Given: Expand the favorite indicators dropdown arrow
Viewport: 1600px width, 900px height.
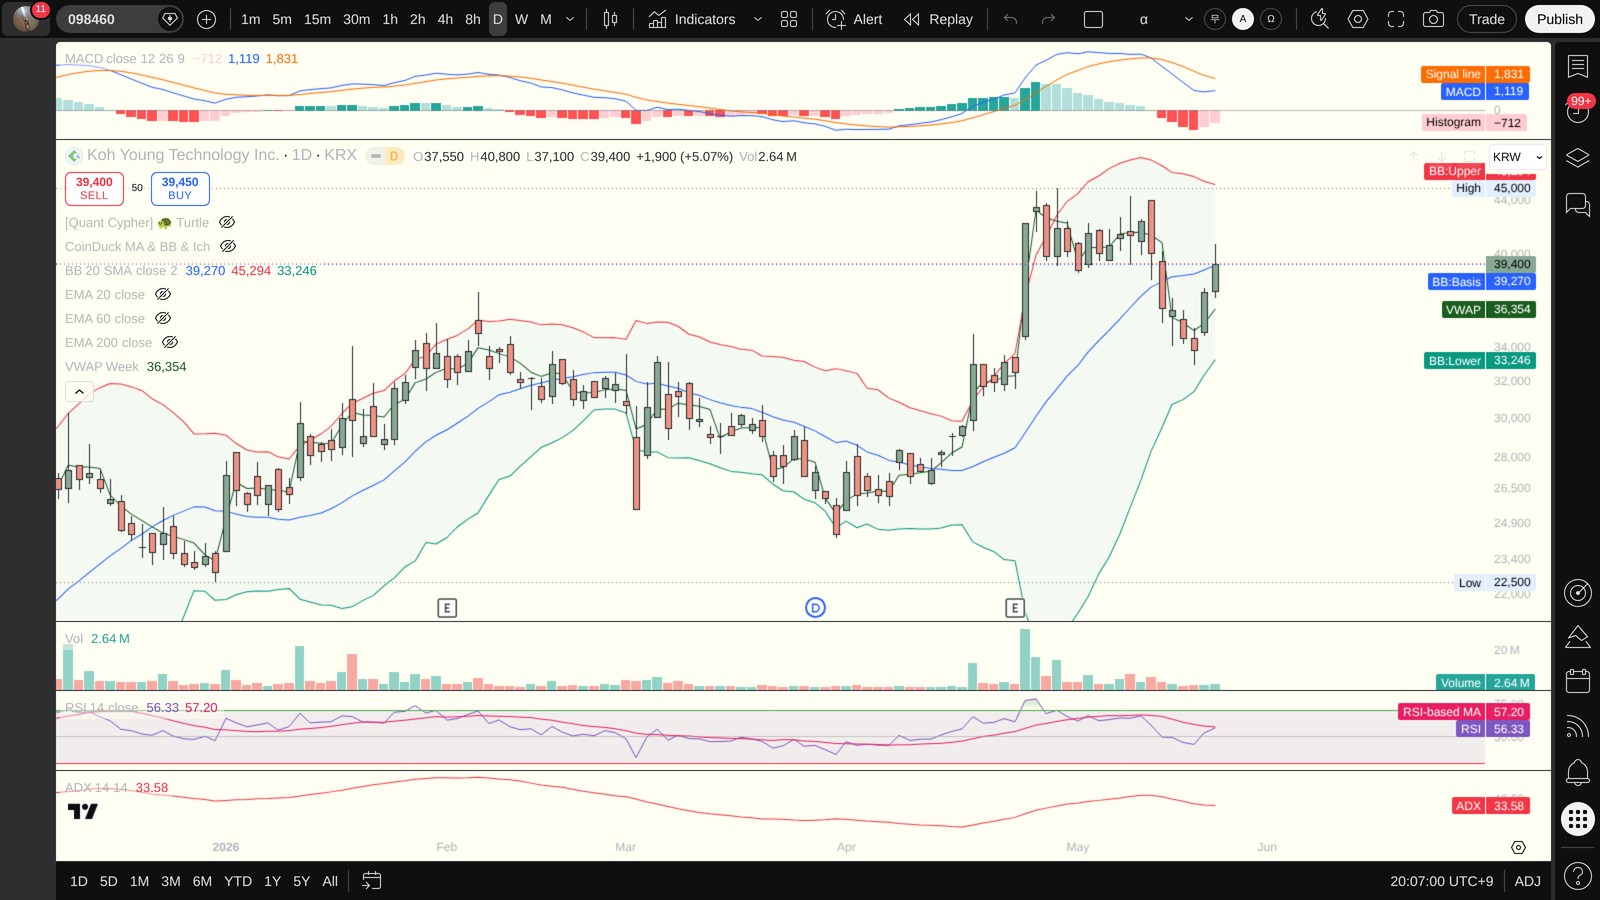Looking at the screenshot, I should tap(757, 19).
